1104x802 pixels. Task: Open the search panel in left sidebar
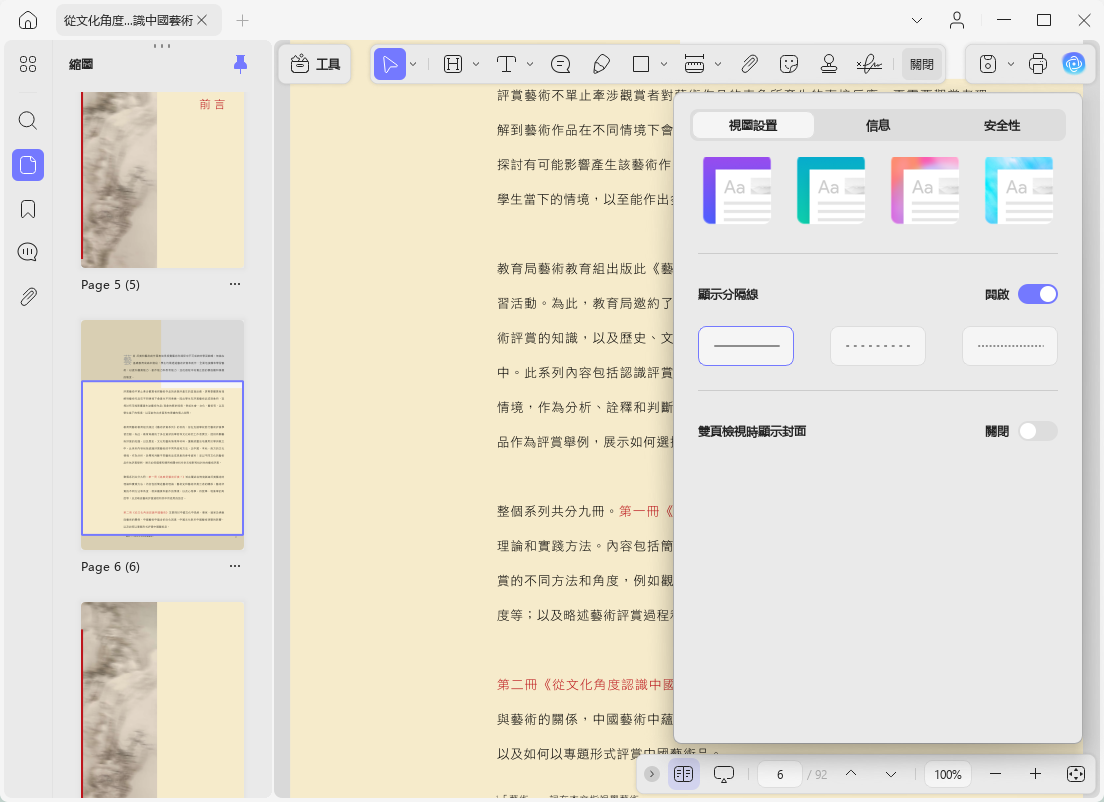27,120
